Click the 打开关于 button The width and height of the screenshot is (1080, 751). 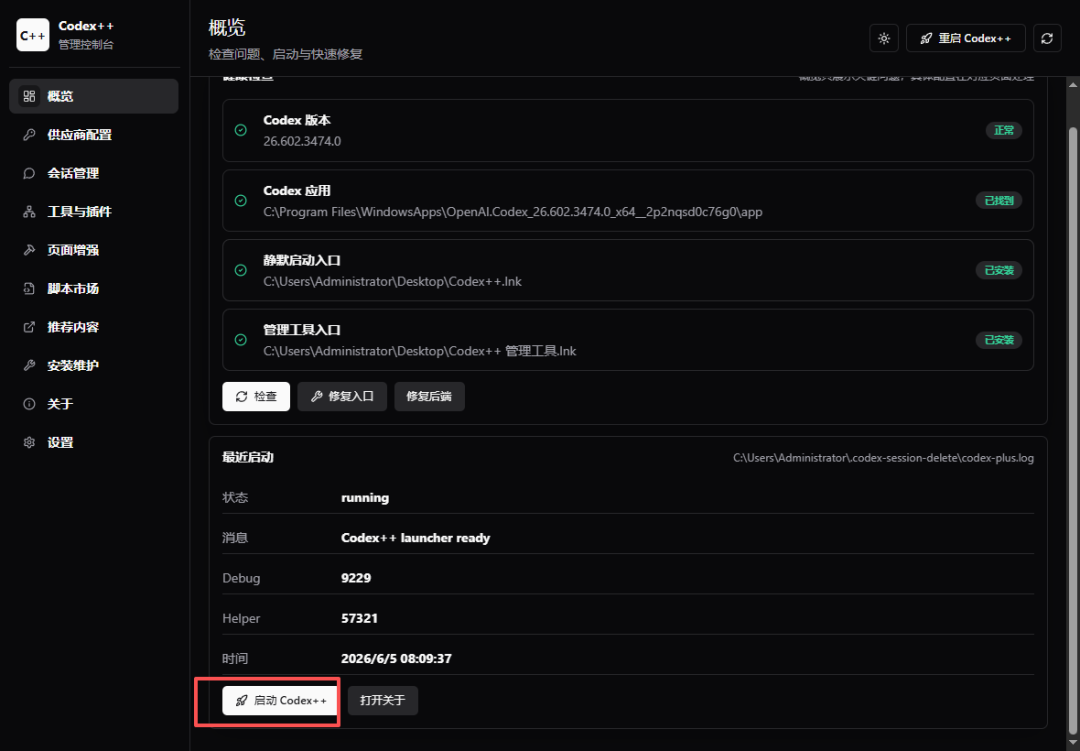[x=382, y=701]
